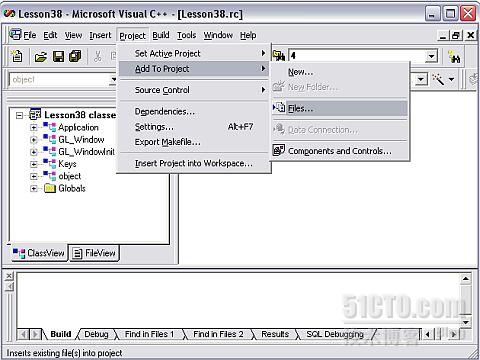Open the Window menu
This screenshot has height=360, width=480.
pyautogui.click(x=218, y=35)
